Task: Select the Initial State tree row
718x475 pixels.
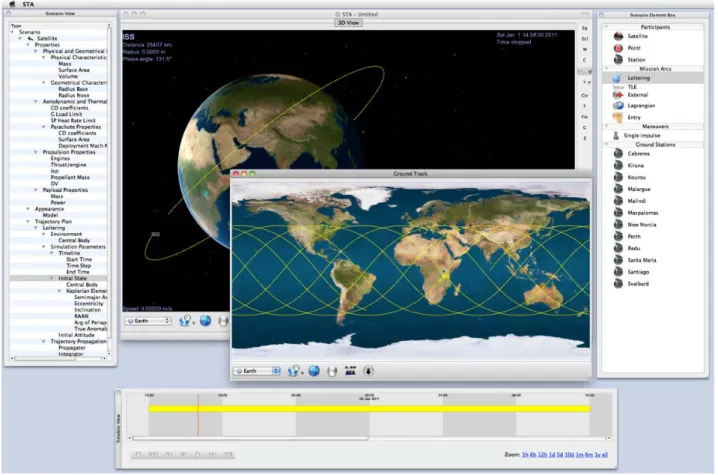Action: 58,278
